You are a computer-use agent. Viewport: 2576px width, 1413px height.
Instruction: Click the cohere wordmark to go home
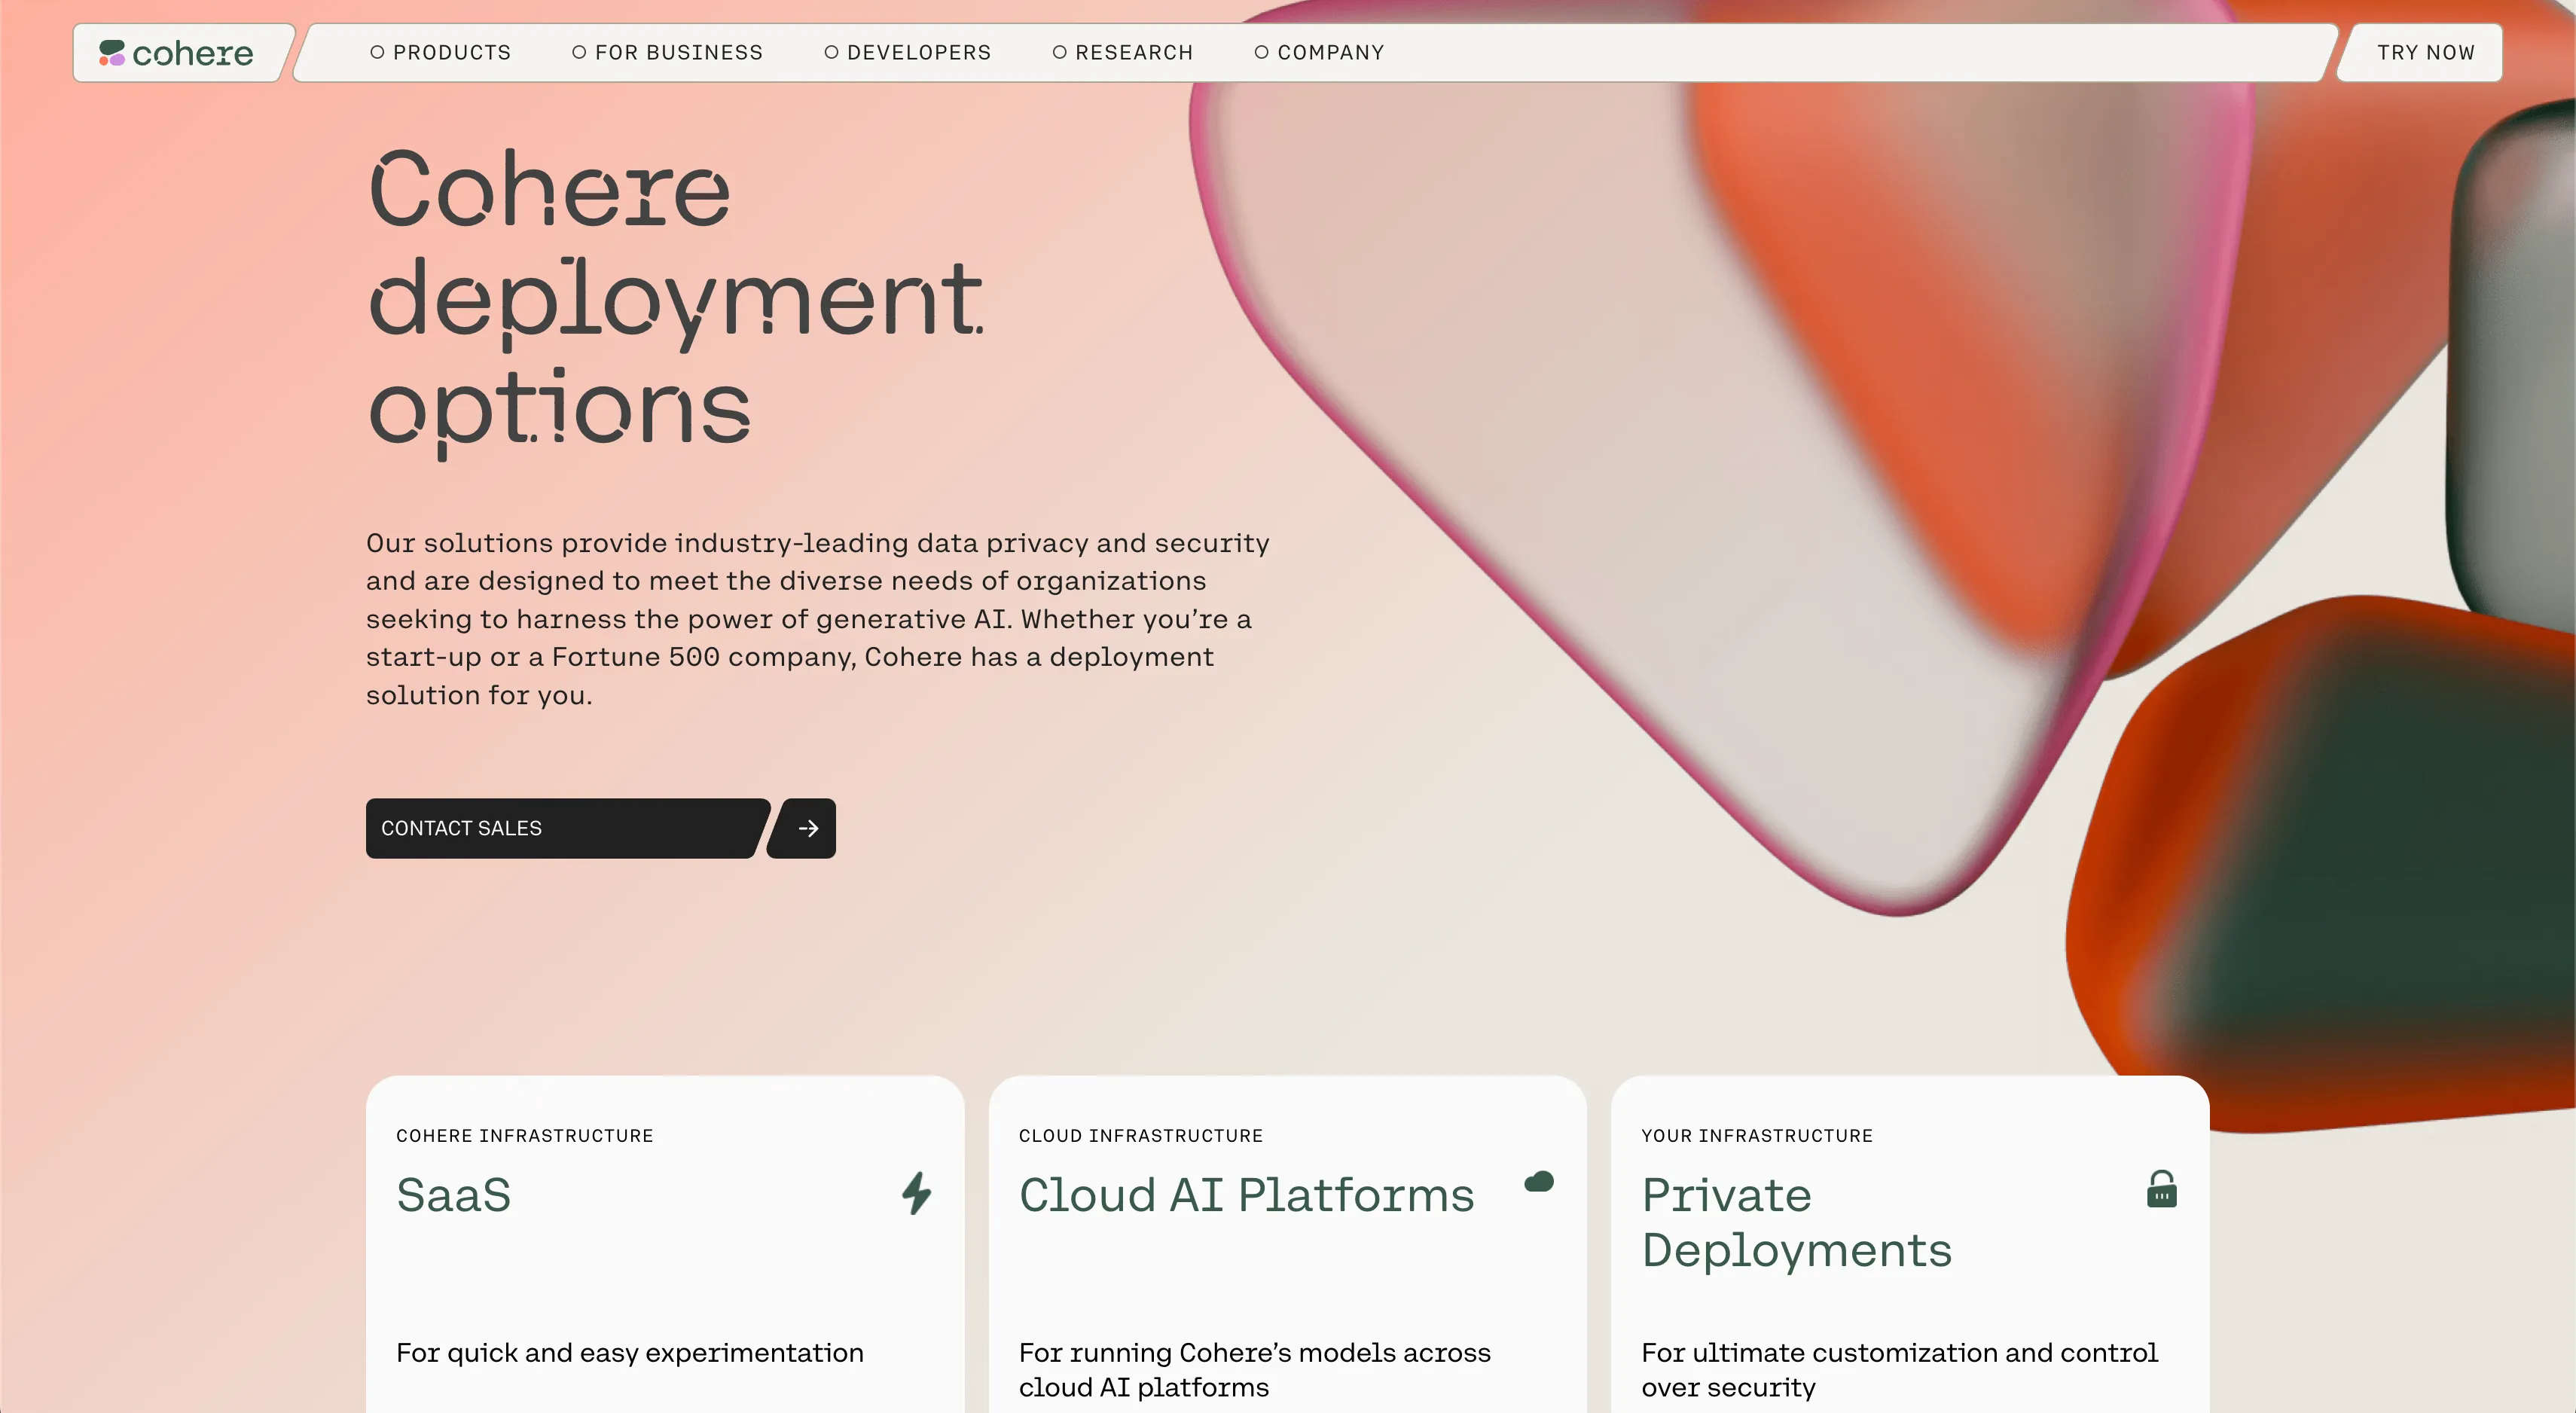point(193,53)
